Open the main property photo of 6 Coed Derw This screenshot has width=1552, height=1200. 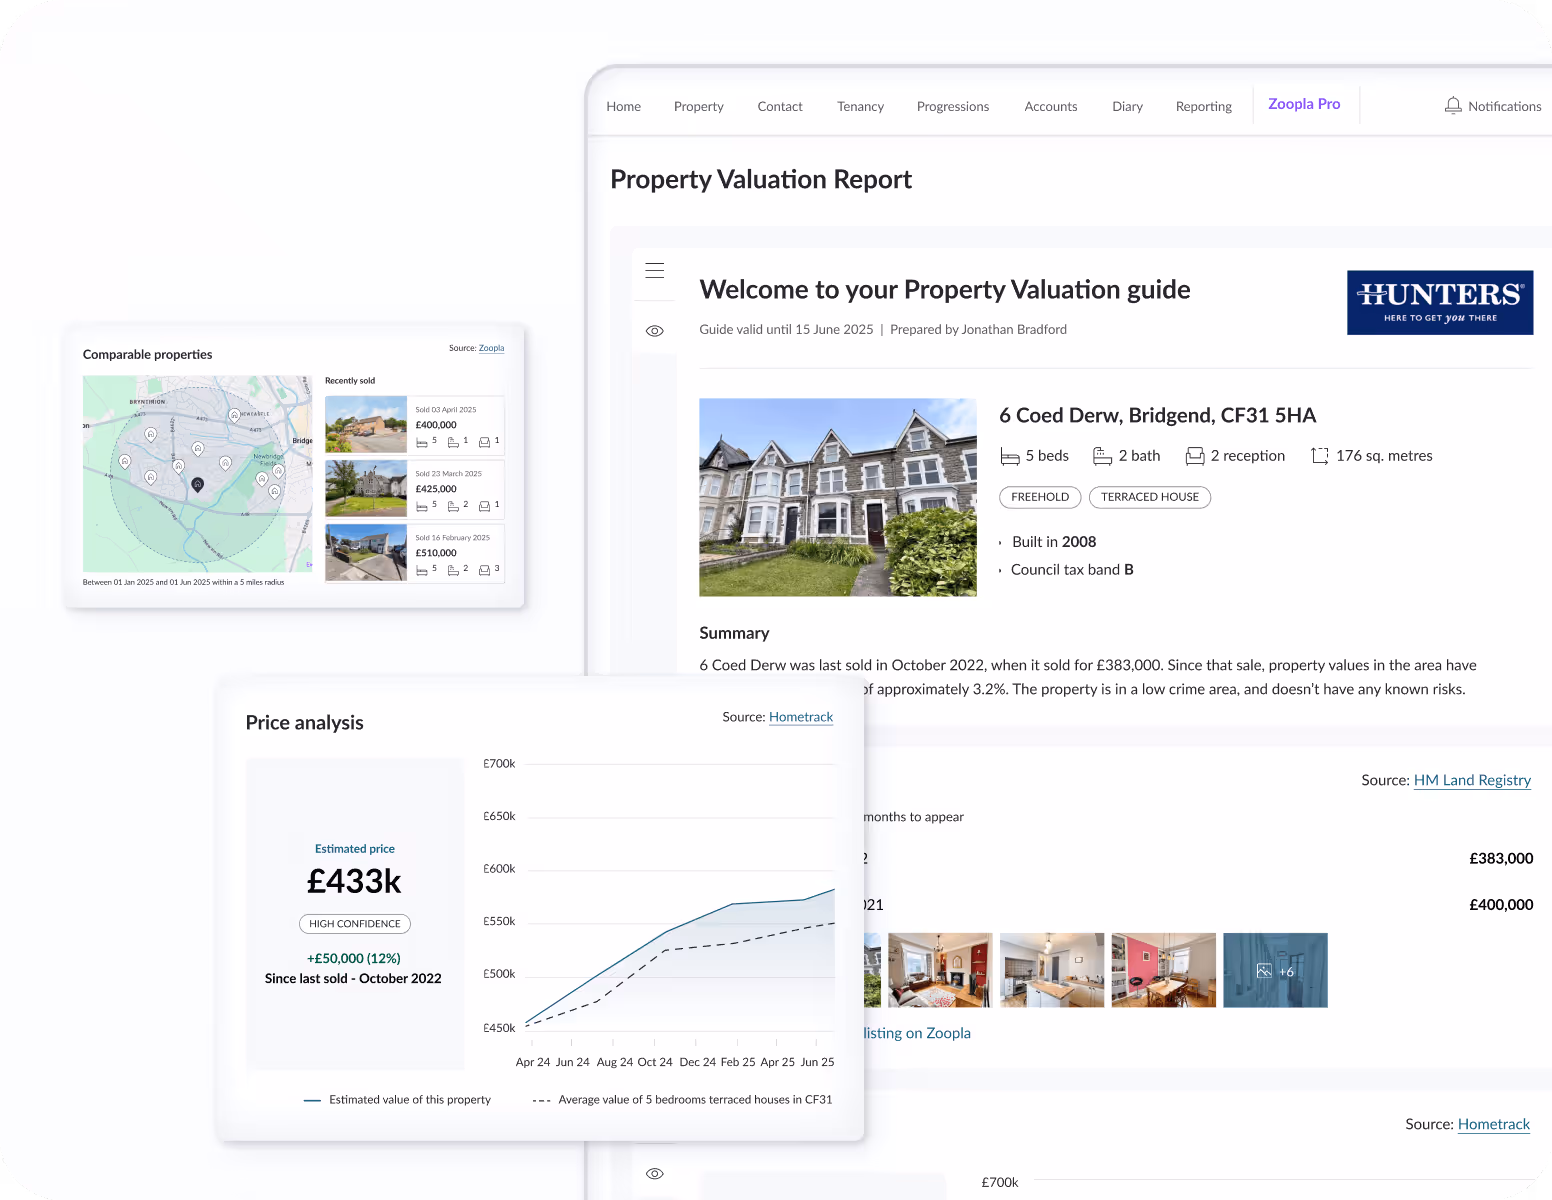(838, 497)
